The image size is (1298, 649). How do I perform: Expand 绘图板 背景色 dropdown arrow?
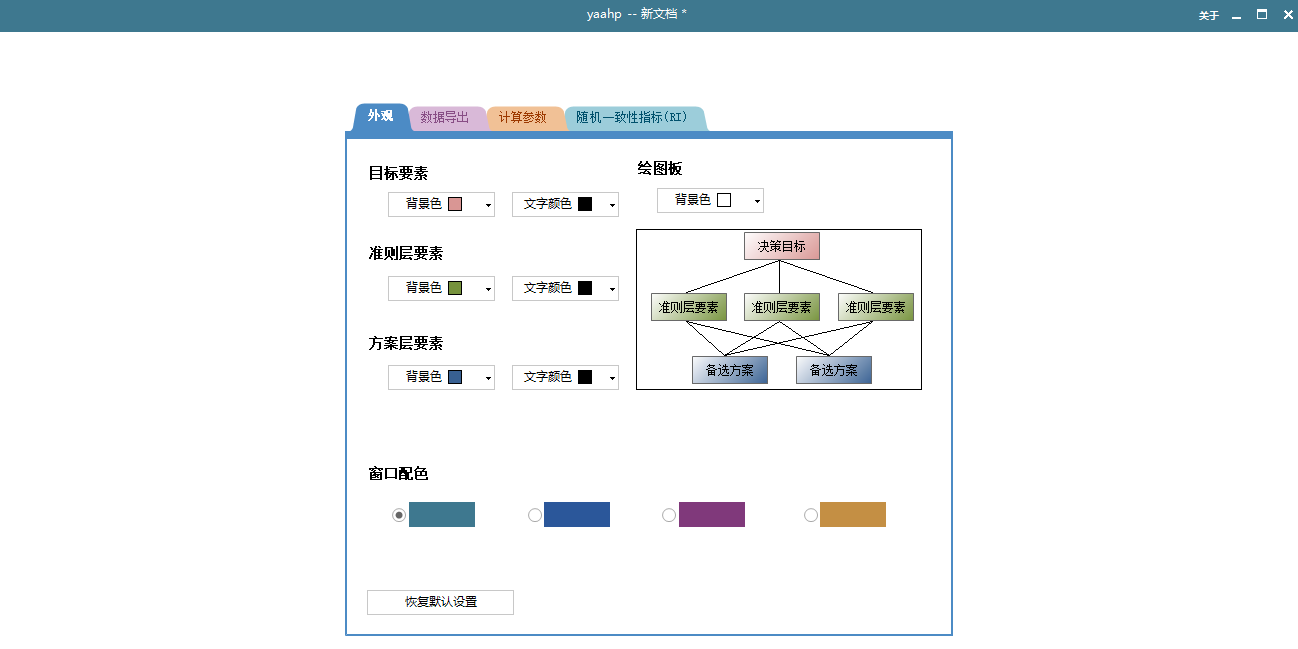(757, 201)
